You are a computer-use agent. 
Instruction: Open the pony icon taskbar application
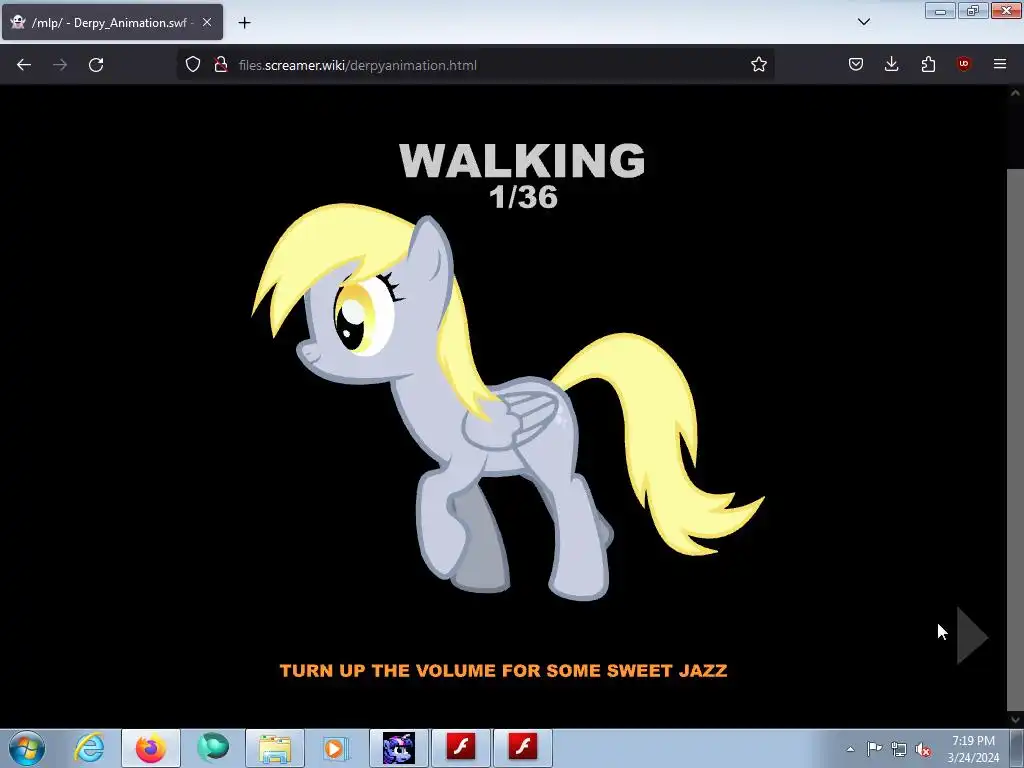click(x=399, y=748)
